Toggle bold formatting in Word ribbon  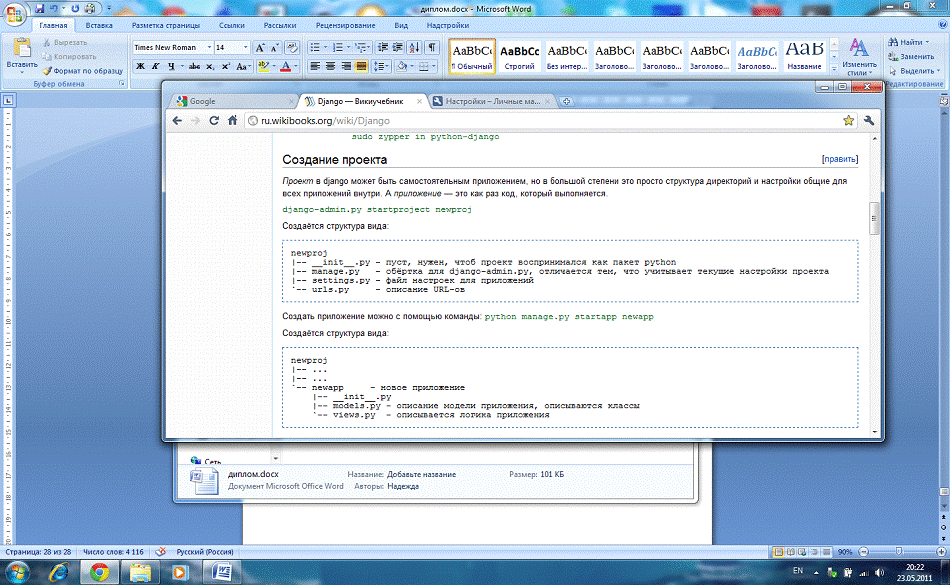click(x=141, y=66)
